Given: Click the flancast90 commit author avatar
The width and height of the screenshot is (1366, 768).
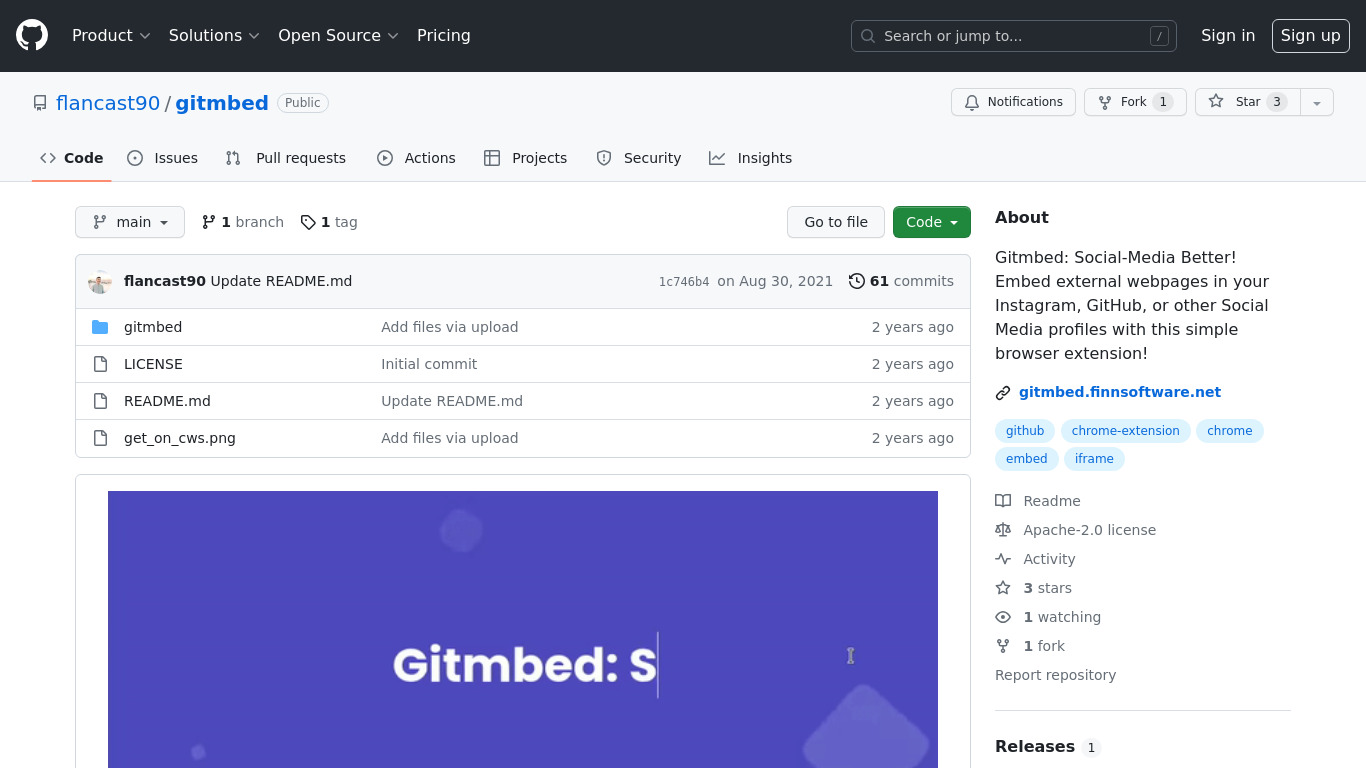Looking at the screenshot, I should pyautogui.click(x=100, y=282).
